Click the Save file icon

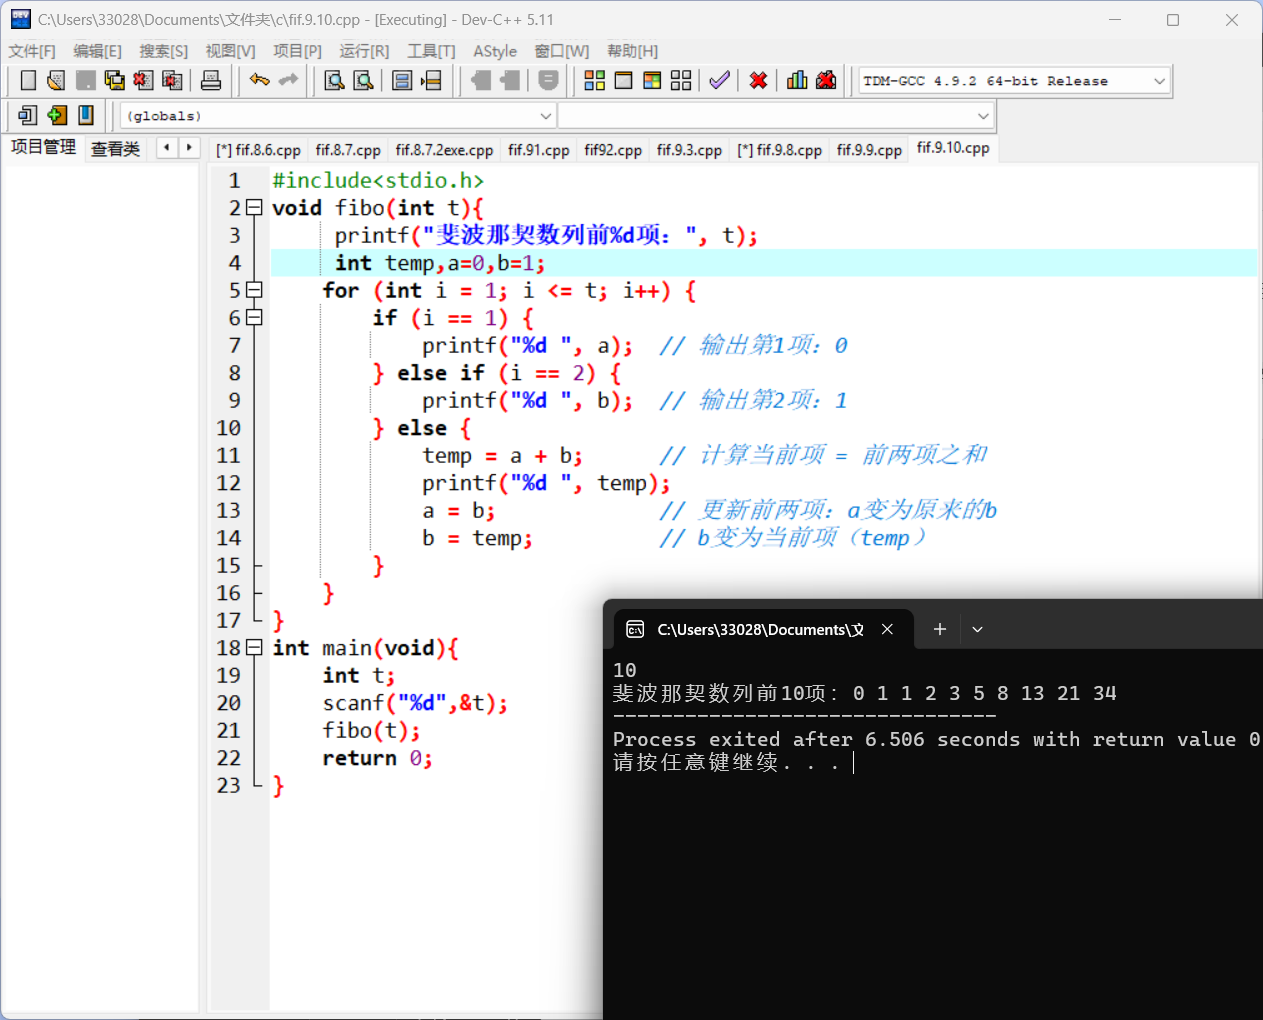pyautogui.click(x=86, y=81)
